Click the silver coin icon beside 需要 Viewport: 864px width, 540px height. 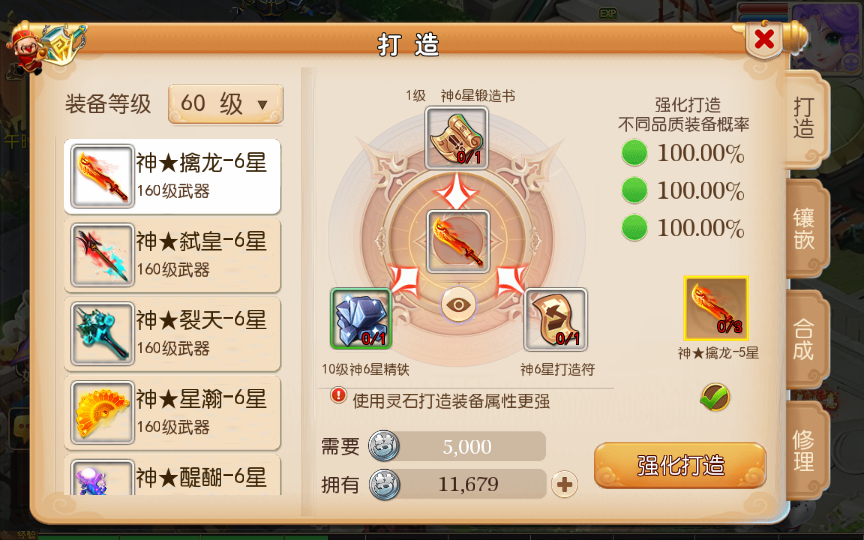[384, 446]
